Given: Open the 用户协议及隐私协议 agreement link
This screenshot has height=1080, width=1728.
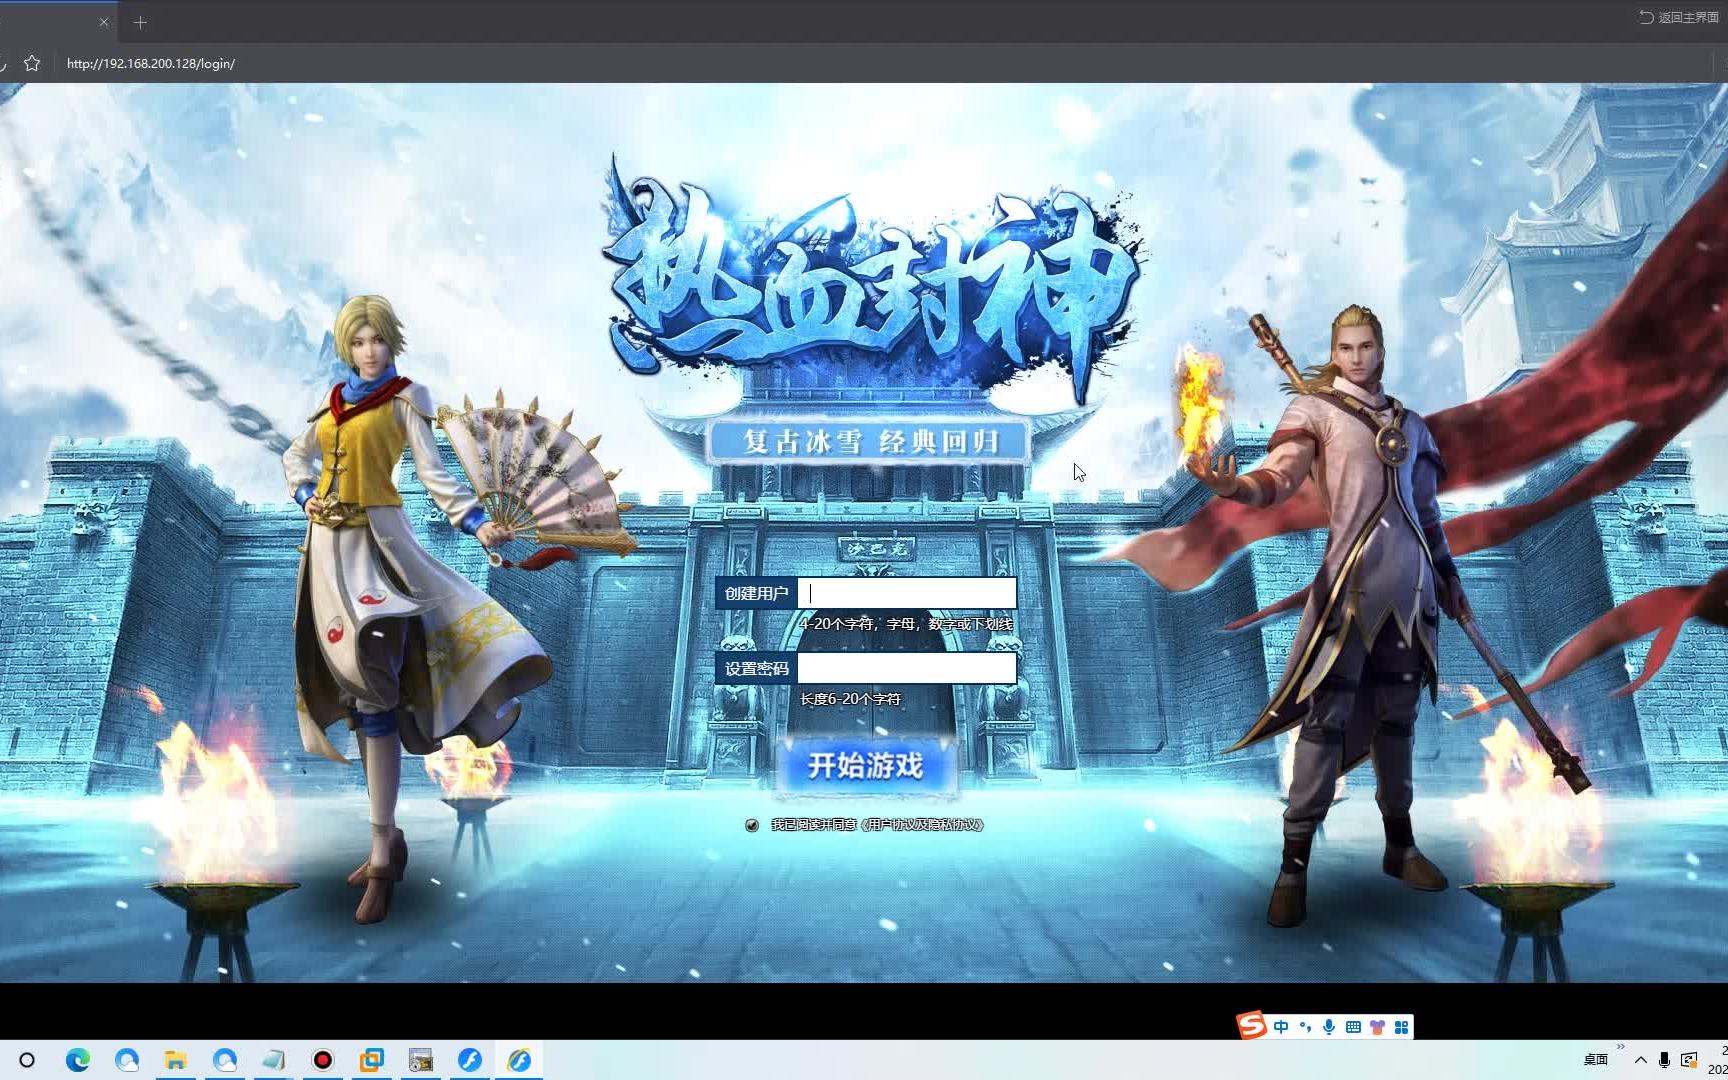Looking at the screenshot, I should tap(922, 825).
